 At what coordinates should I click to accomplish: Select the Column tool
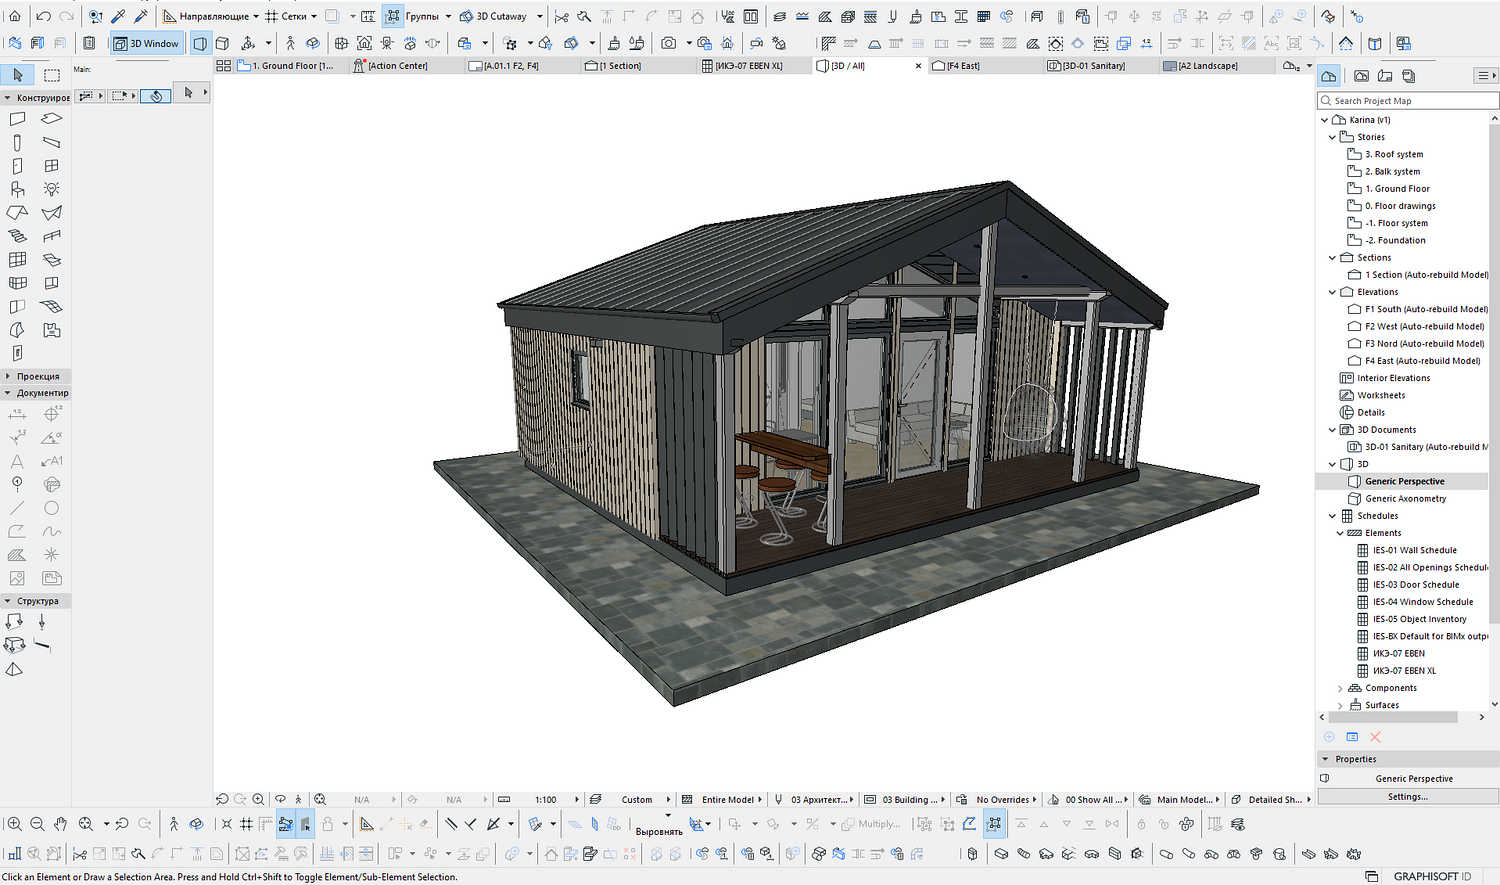tap(17, 142)
